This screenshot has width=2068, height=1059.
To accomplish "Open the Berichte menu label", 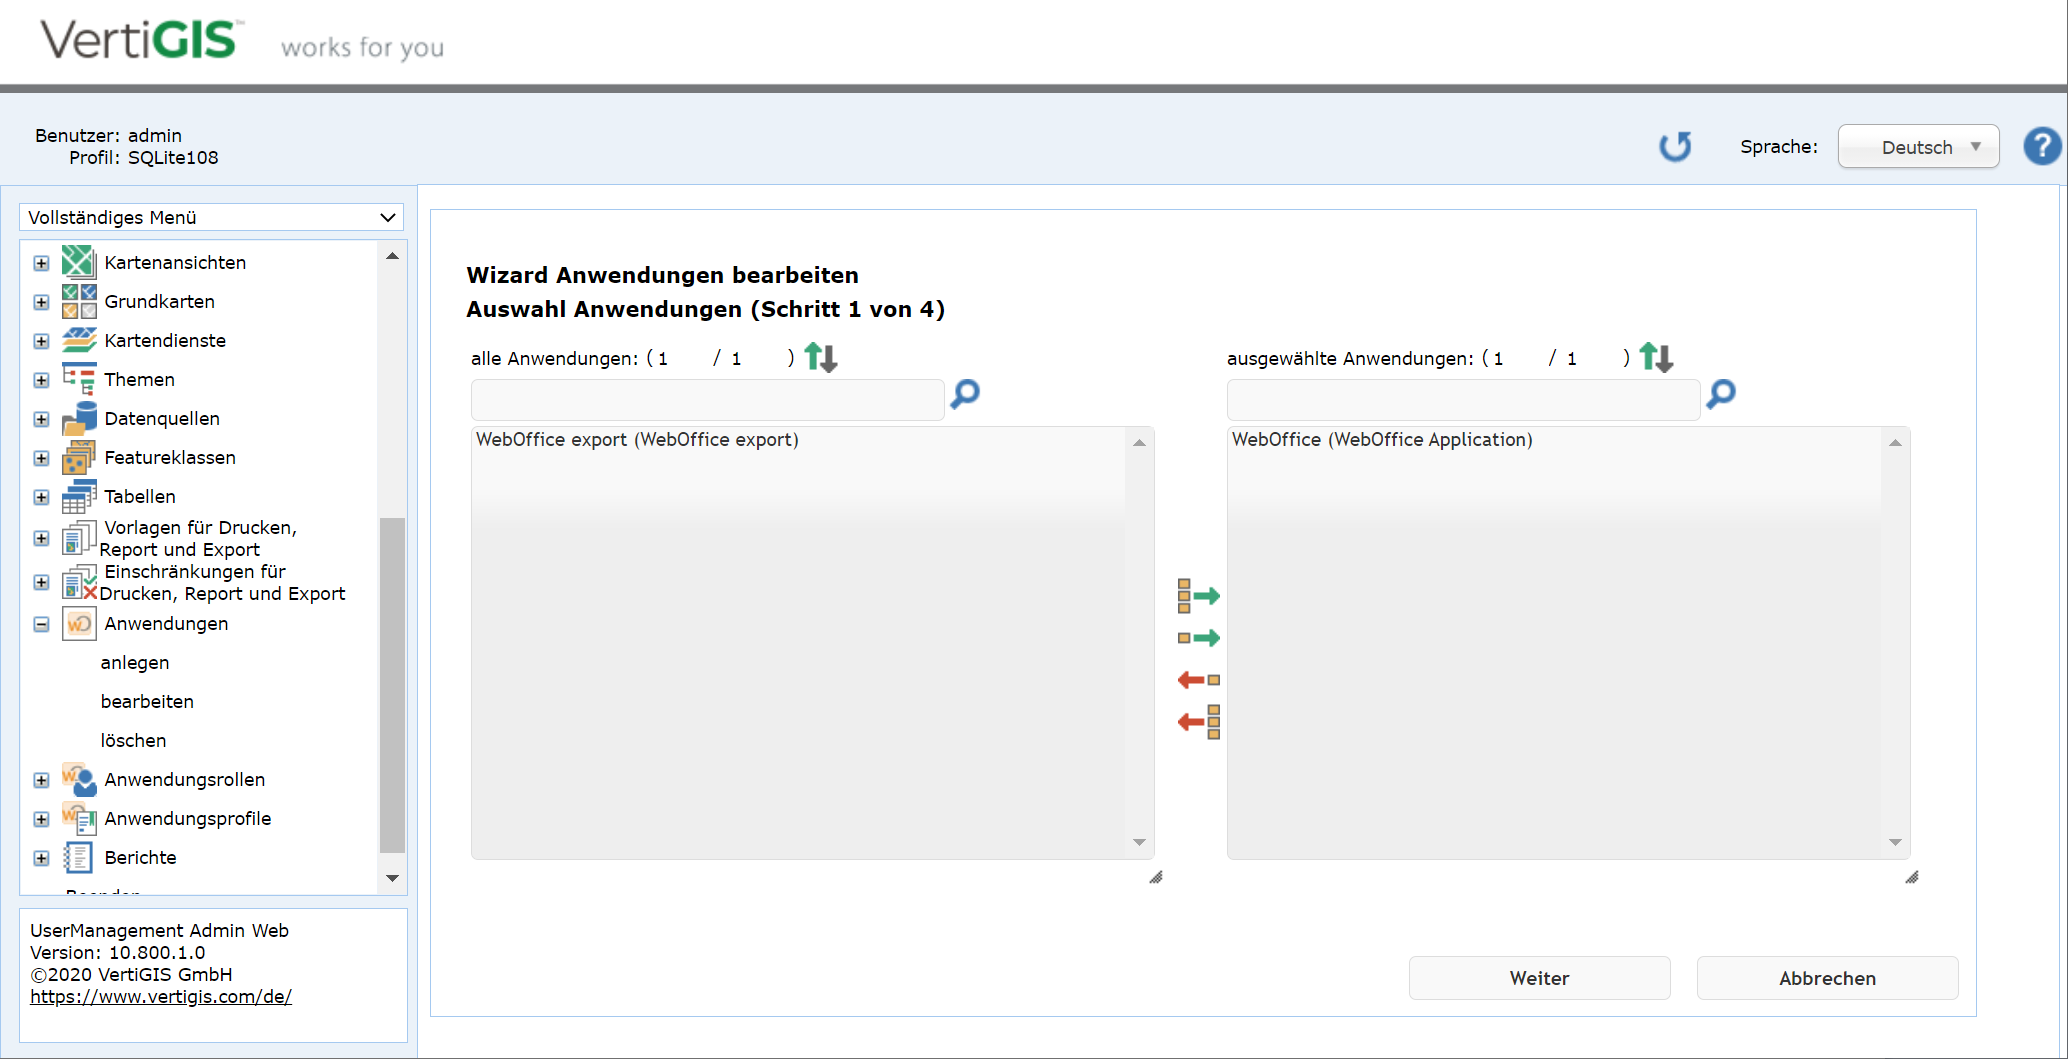I will (140, 857).
